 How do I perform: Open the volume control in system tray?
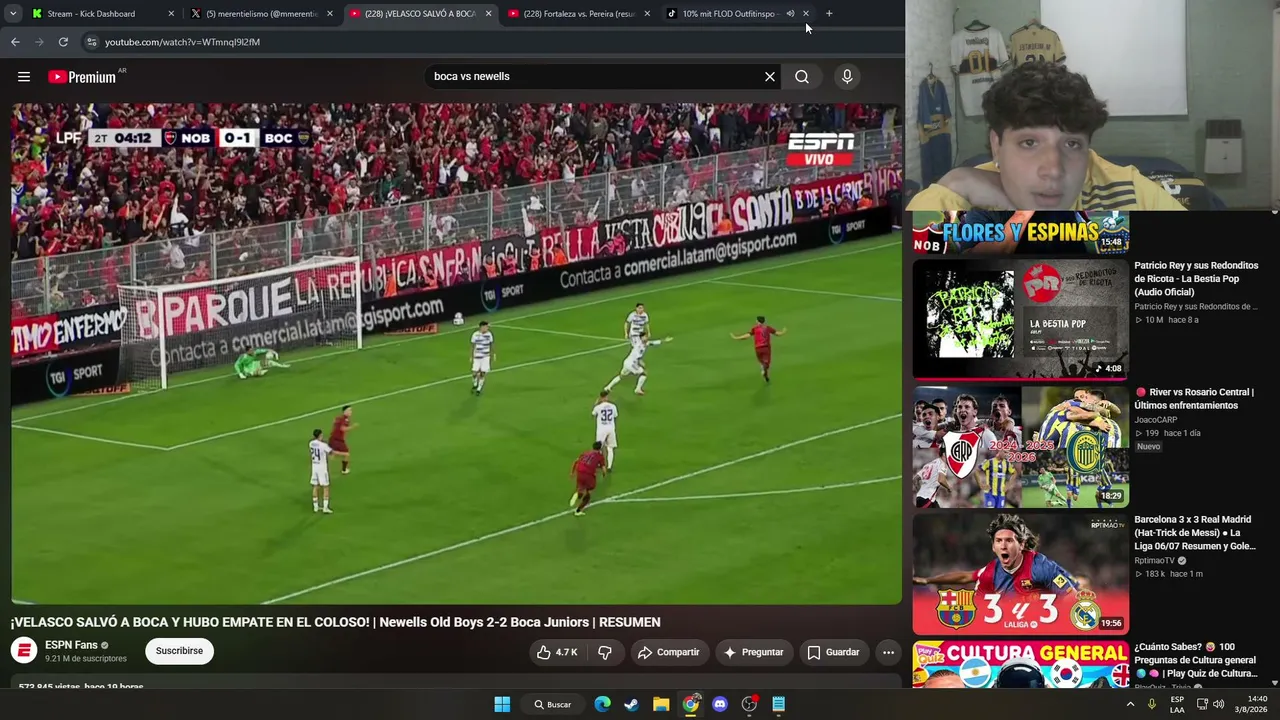(1218, 704)
